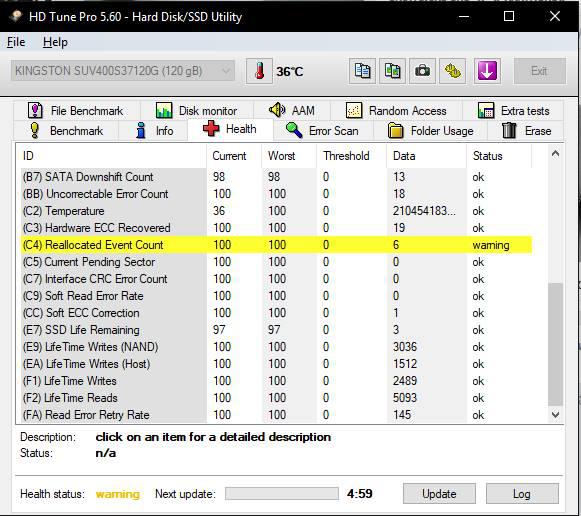Viewport: 581px width, 516px height.
Task: Open the Help menu
Action: coord(55,42)
